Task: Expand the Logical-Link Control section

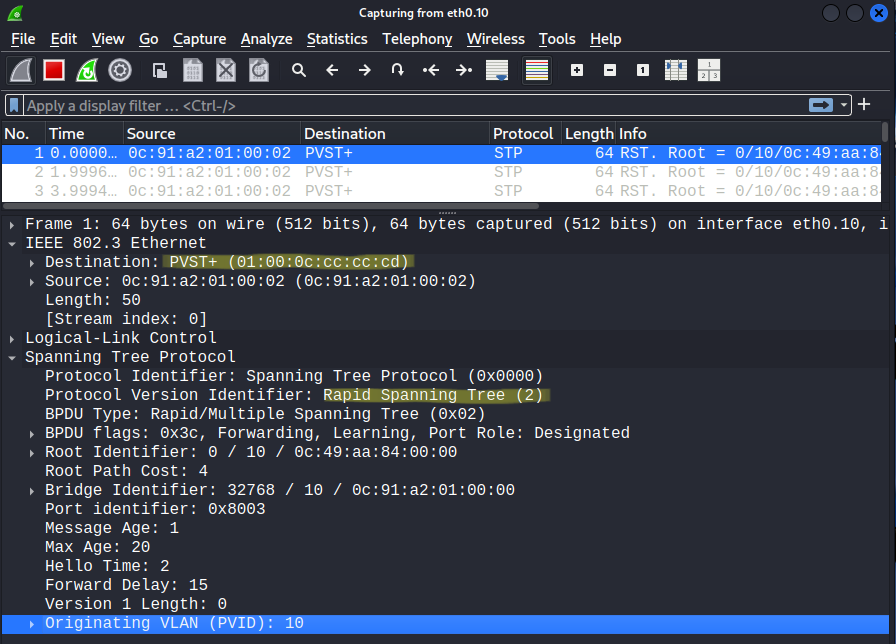Action: [x=13, y=338]
